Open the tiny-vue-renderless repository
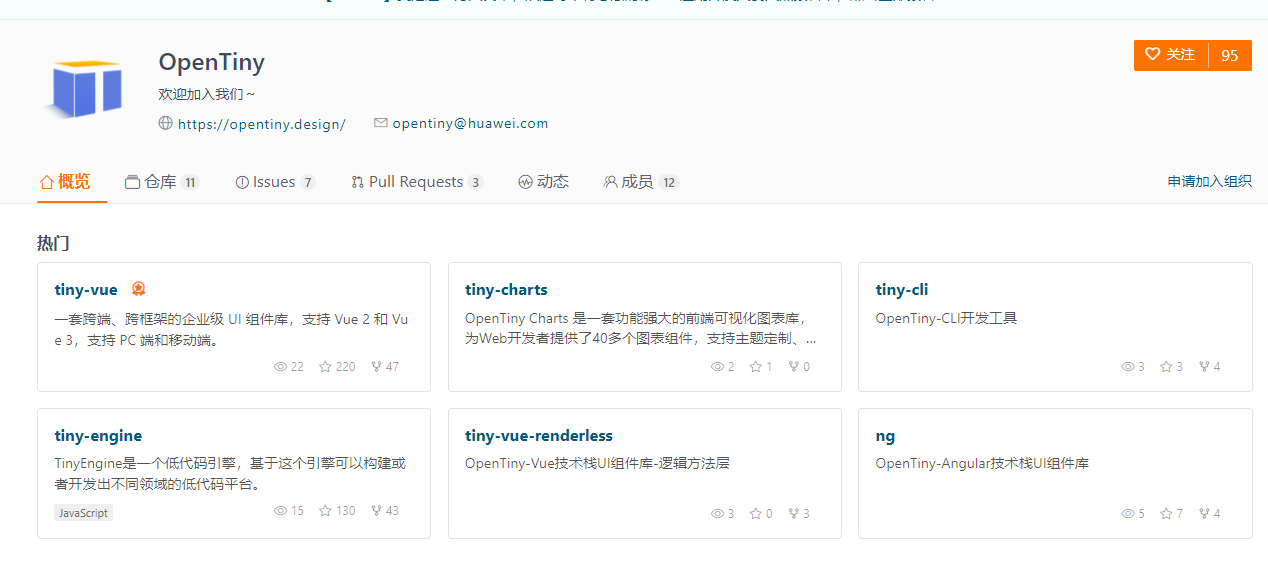The height and width of the screenshot is (566, 1268). click(539, 436)
